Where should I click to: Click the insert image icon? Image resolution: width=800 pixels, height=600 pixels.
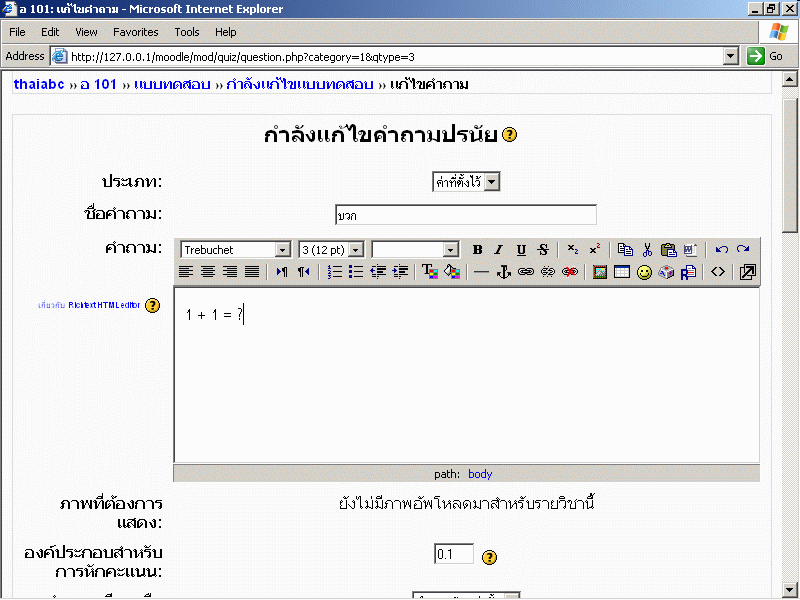(600, 272)
